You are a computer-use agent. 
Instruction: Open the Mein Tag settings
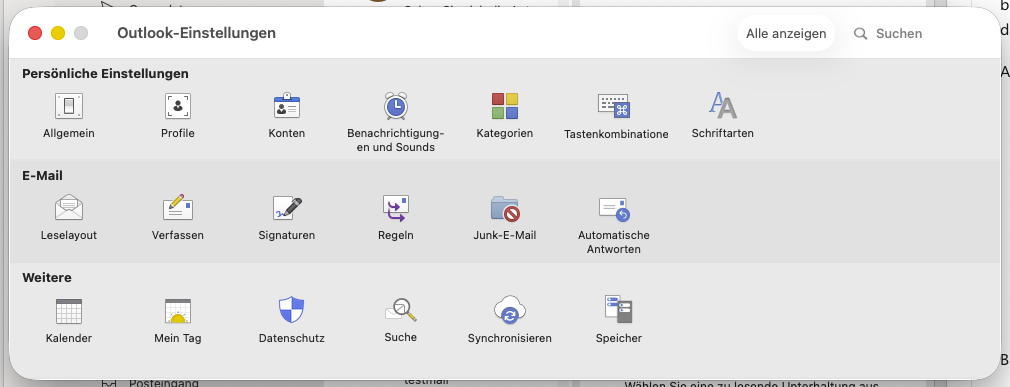[x=178, y=311]
